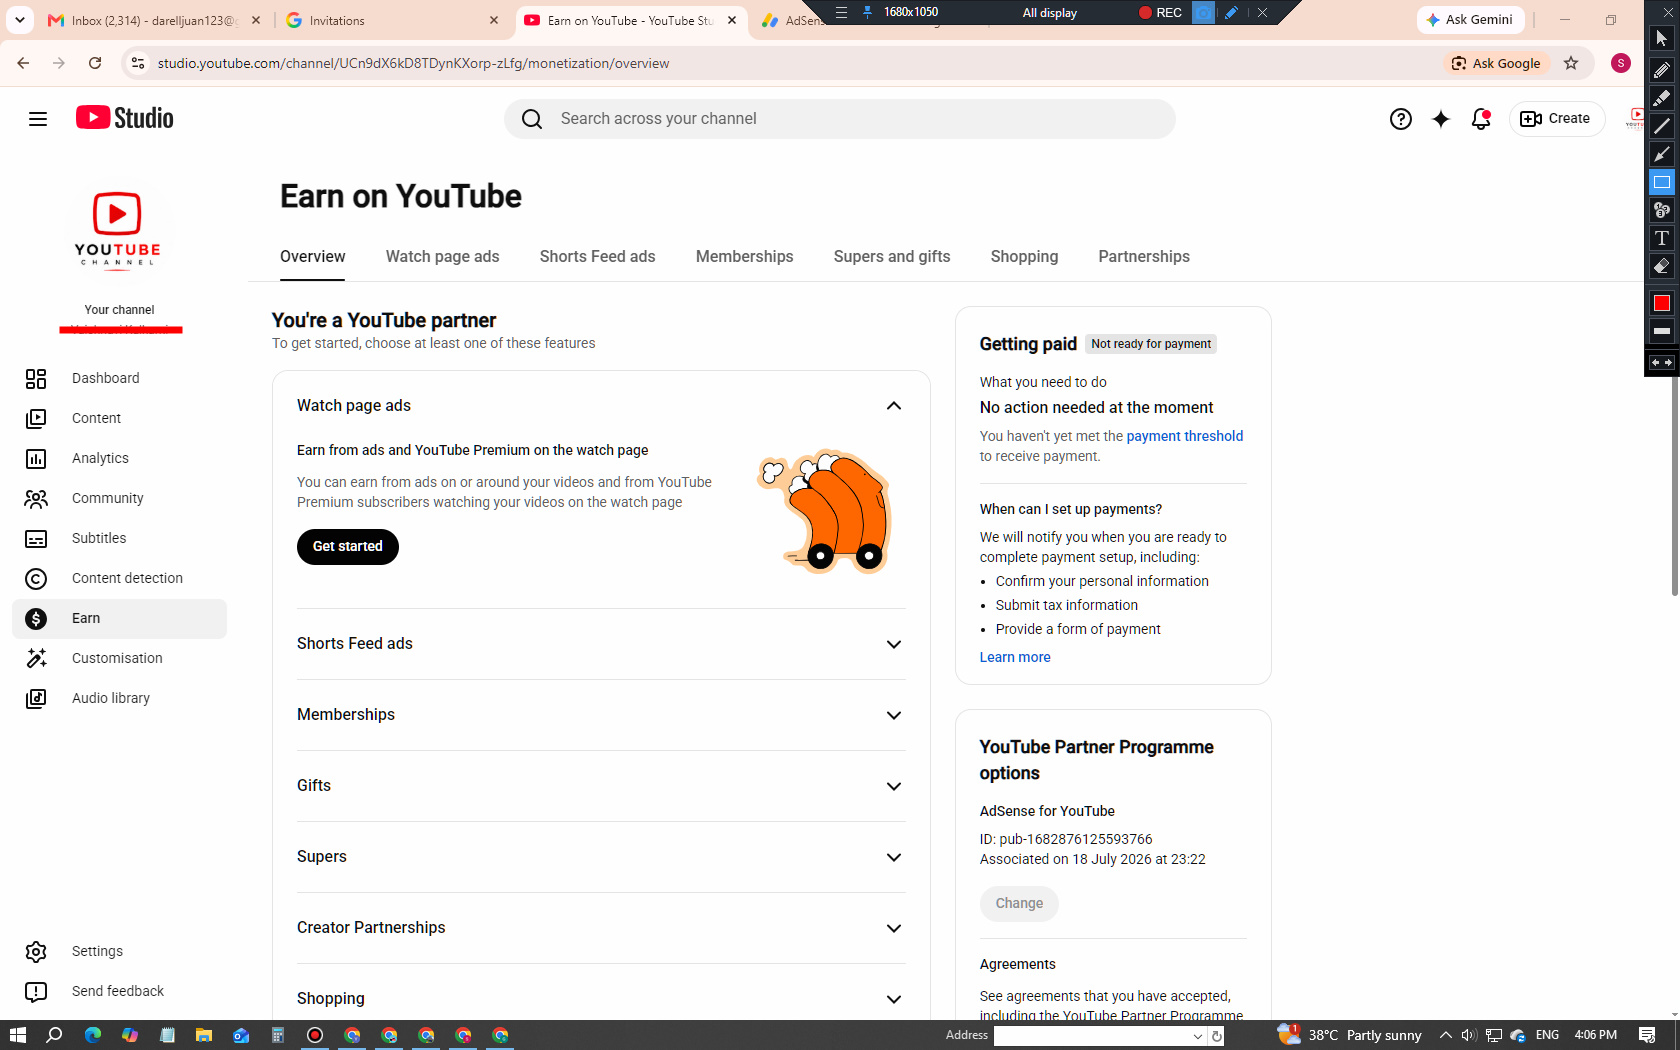Select the annotation eraser tool
1680x1050 pixels.
[1661, 266]
